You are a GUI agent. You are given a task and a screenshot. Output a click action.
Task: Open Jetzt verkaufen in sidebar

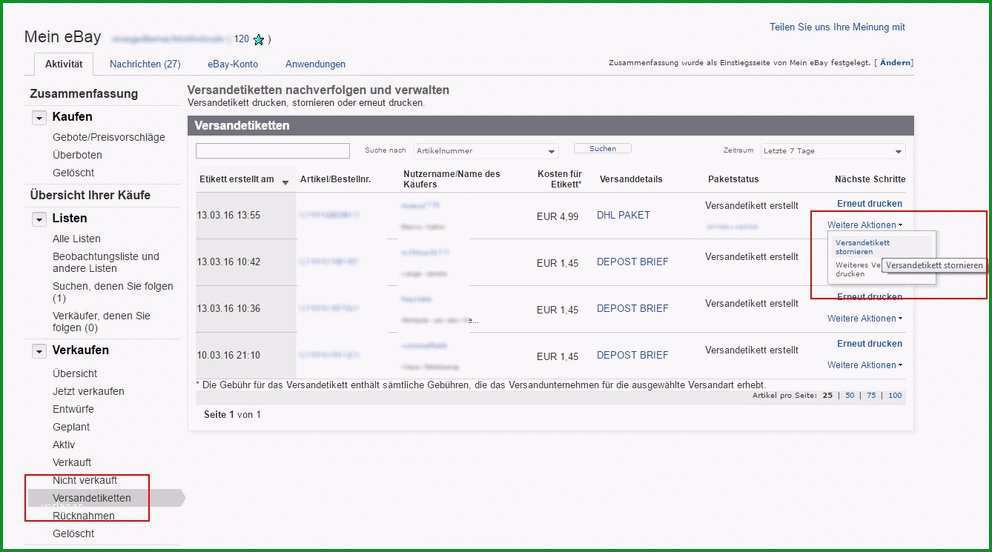(89, 391)
